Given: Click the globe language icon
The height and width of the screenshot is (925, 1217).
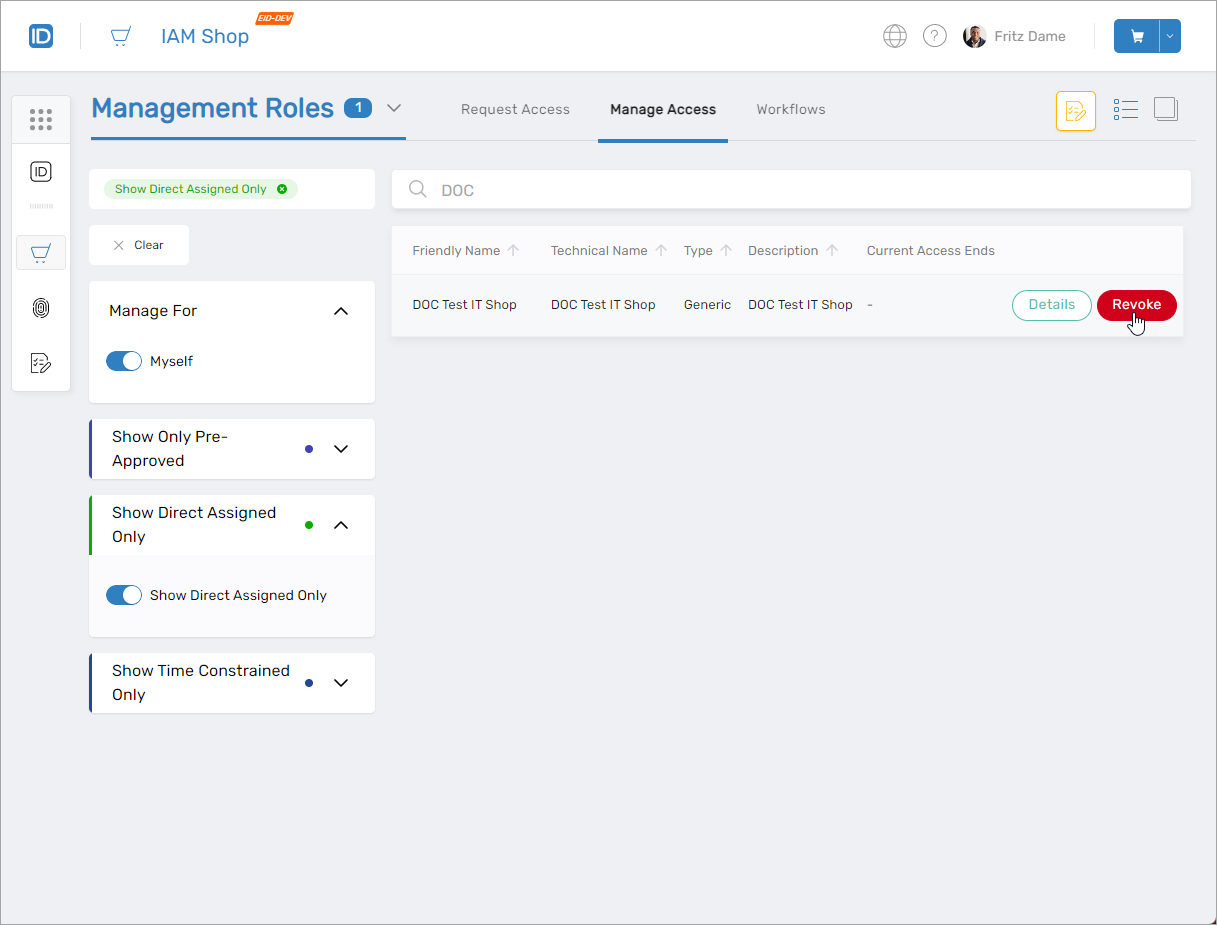Looking at the screenshot, I should tap(894, 36).
